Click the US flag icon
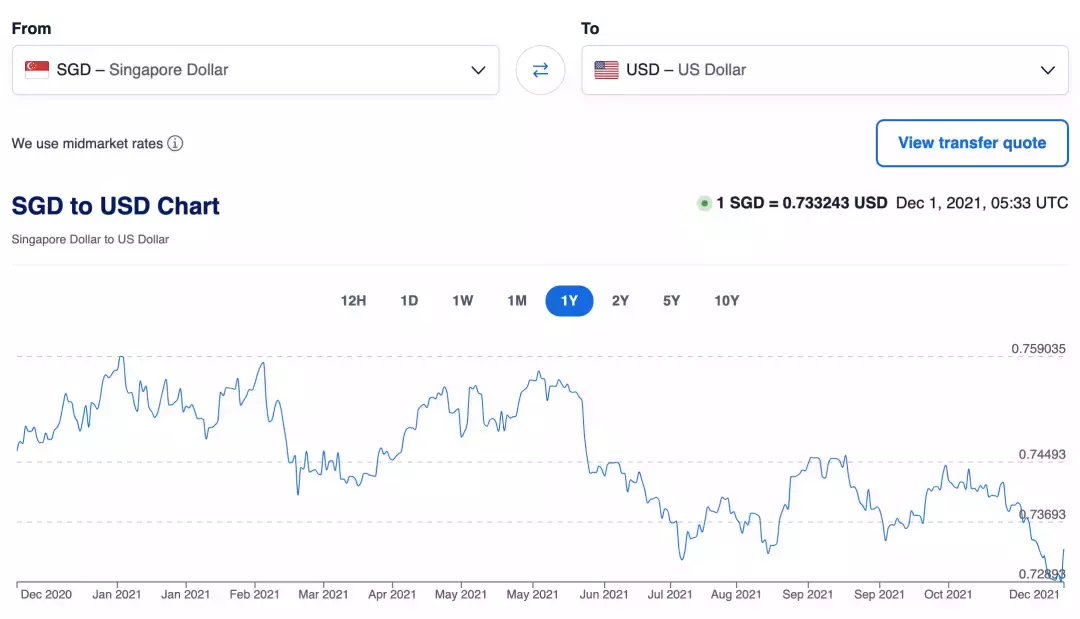This screenshot has width=1080, height=619. [x=606, y=70]
